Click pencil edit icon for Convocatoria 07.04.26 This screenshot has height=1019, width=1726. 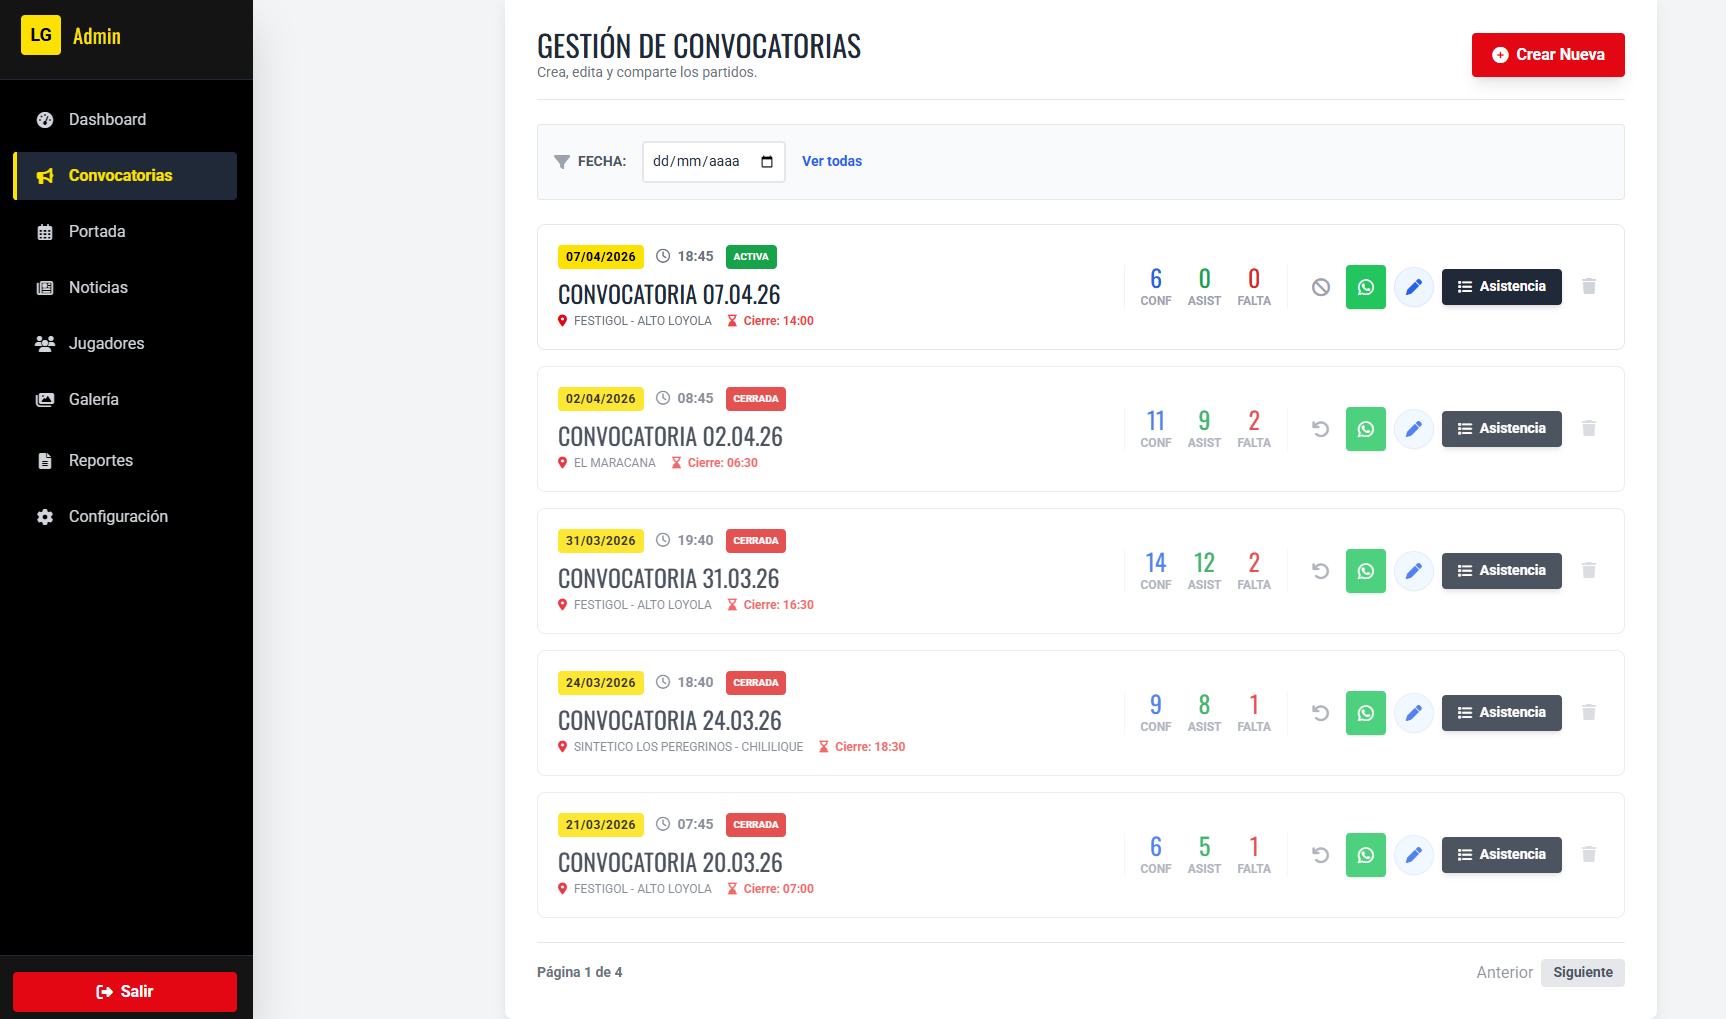[x=1413, y=287]
